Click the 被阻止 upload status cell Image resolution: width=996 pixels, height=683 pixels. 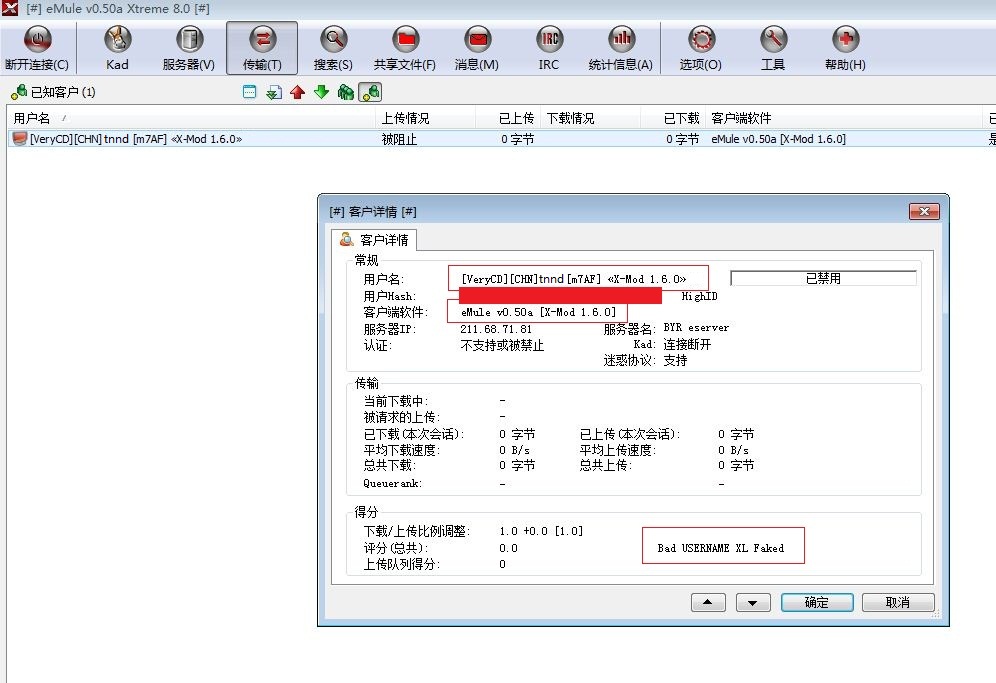tap(399, 139)
